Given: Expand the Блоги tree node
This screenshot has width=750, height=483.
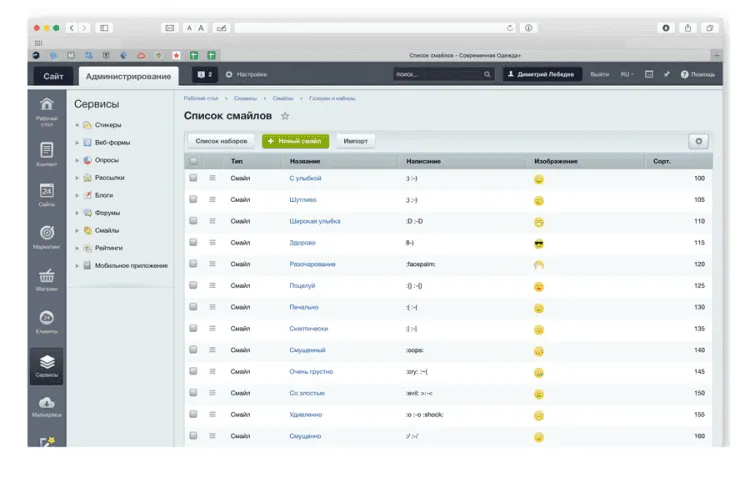Looking at the screenshot, I should pyautogui.click(x=77, y=195).
